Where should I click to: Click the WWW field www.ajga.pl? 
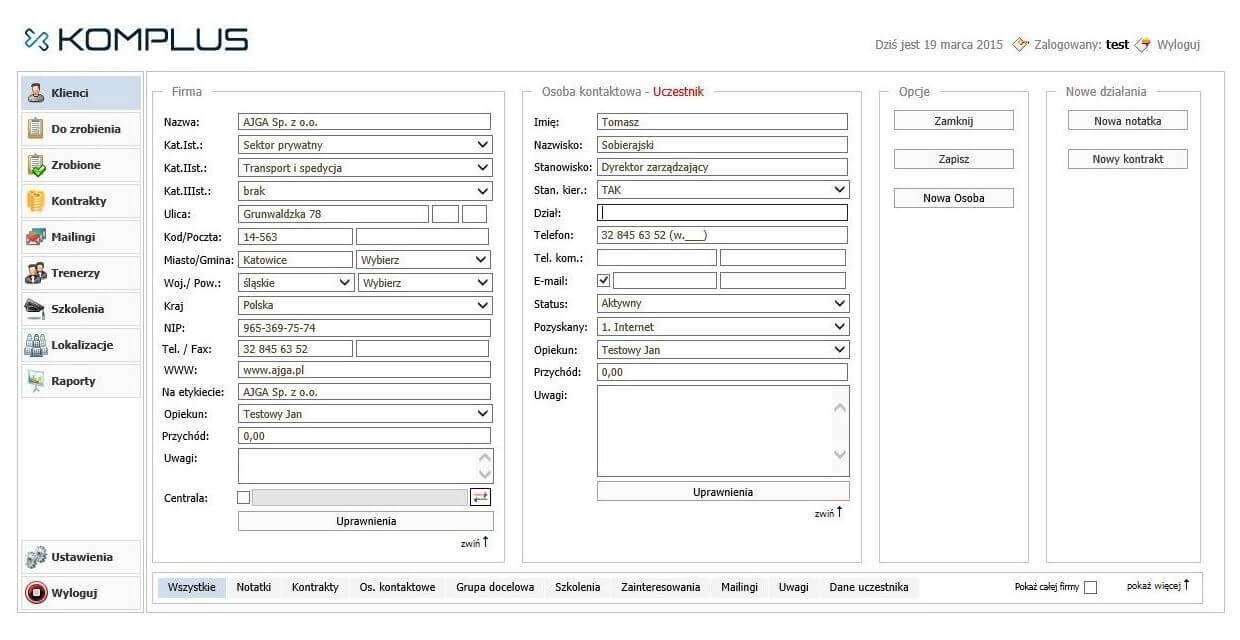click(365, 370)
